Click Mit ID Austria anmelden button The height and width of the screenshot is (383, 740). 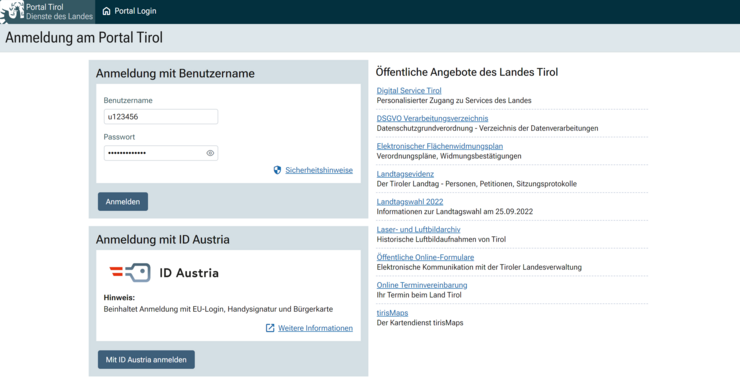pos(146,359)
